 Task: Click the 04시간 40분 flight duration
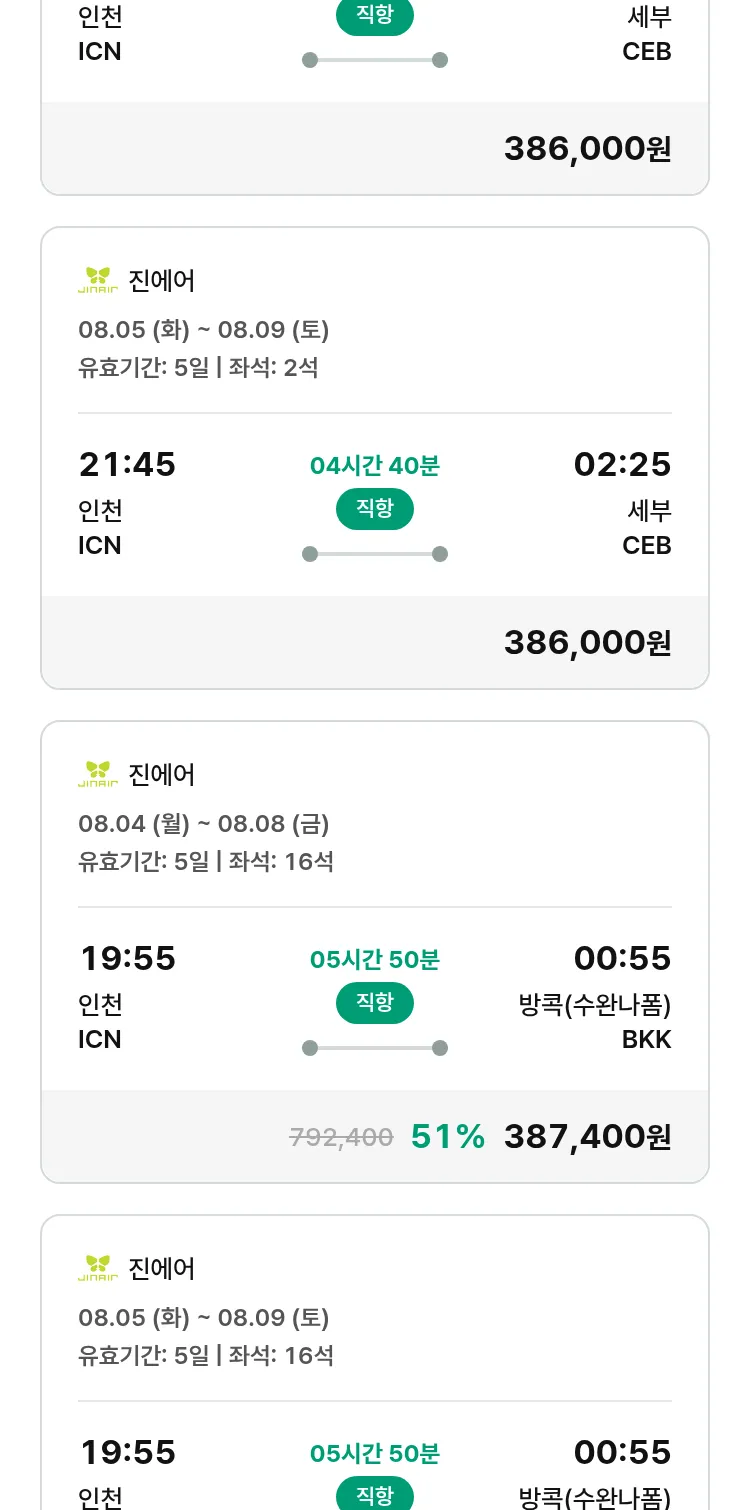click(375, 465)
